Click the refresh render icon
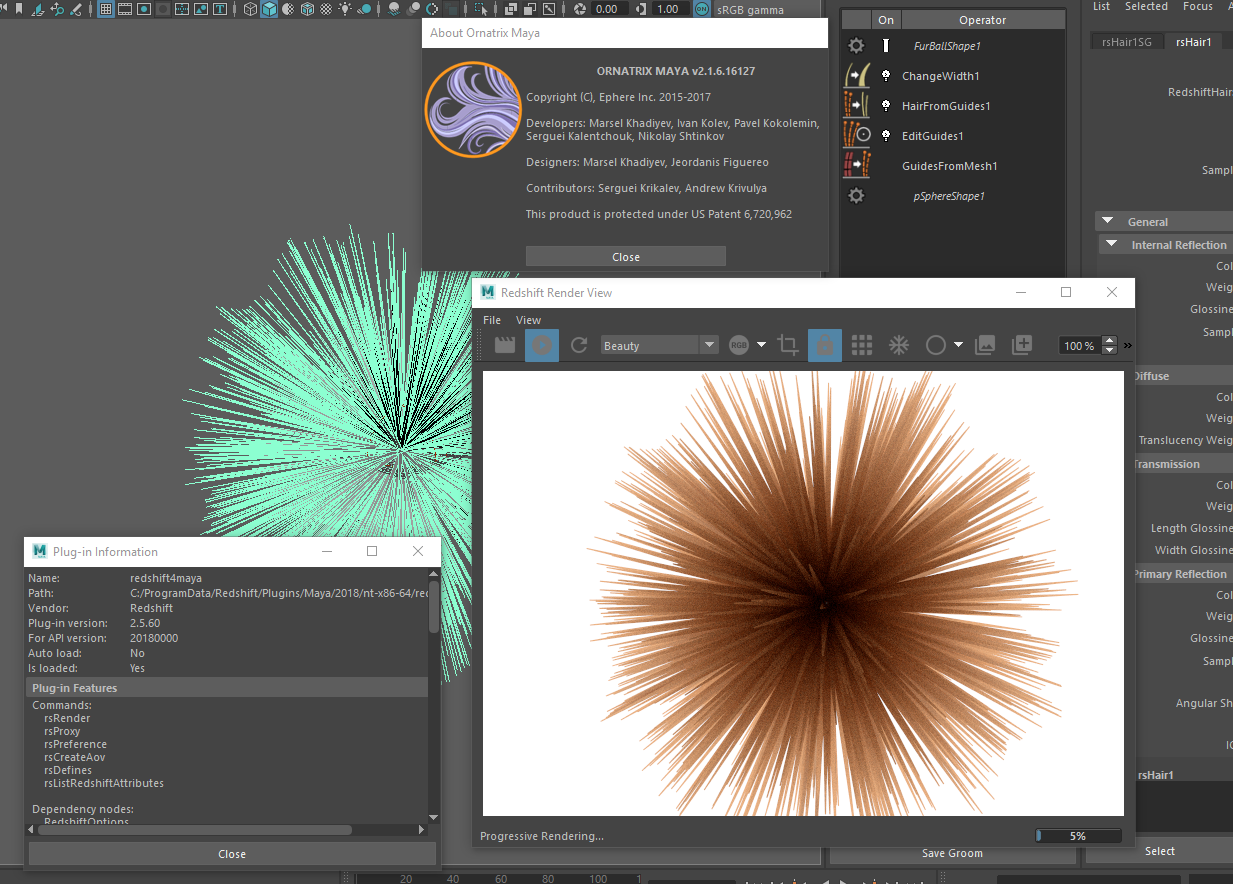 [x=578, y=346]
